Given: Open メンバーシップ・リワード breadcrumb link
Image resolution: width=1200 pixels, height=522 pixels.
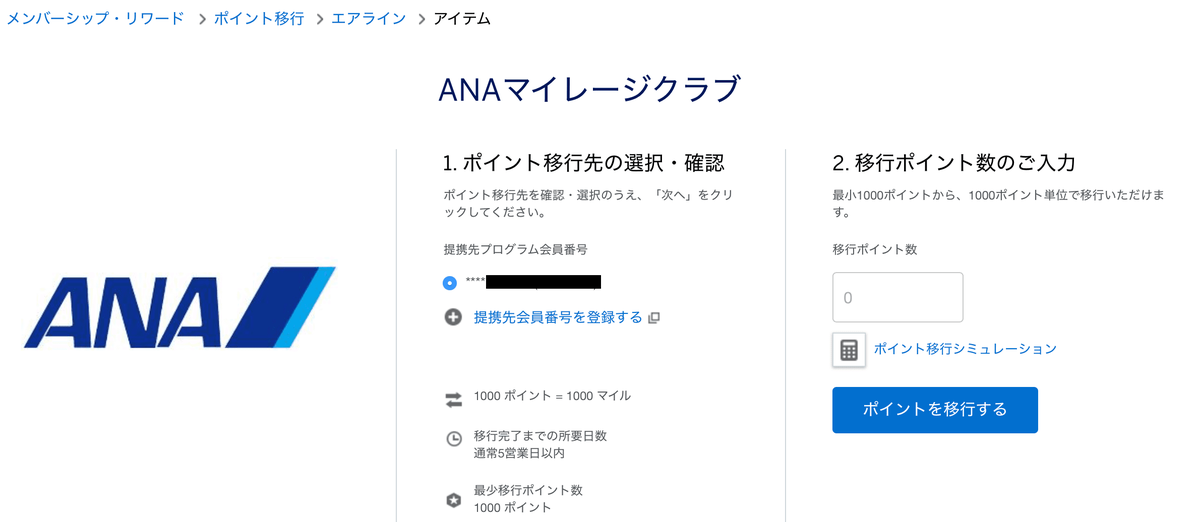Looking at the screenshot, I should click(96, 18).
